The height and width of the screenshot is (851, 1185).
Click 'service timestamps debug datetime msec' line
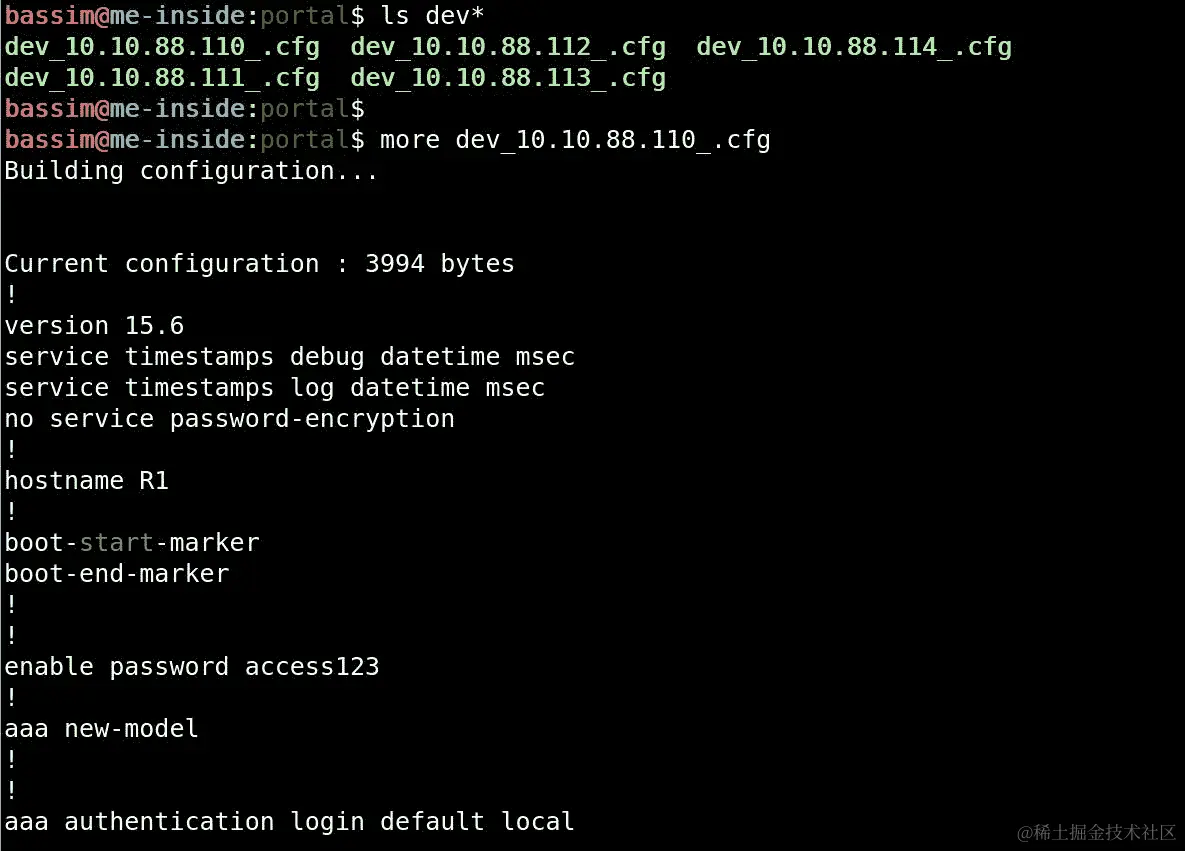tap(289, 357)
